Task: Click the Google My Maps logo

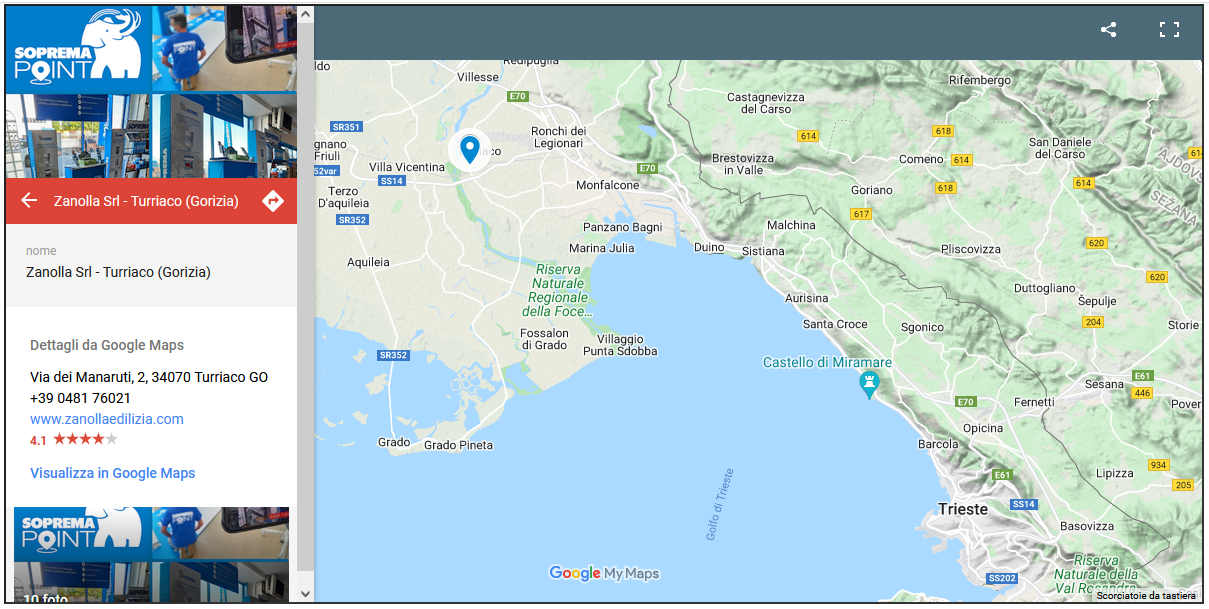Action: tap(604, 573)
